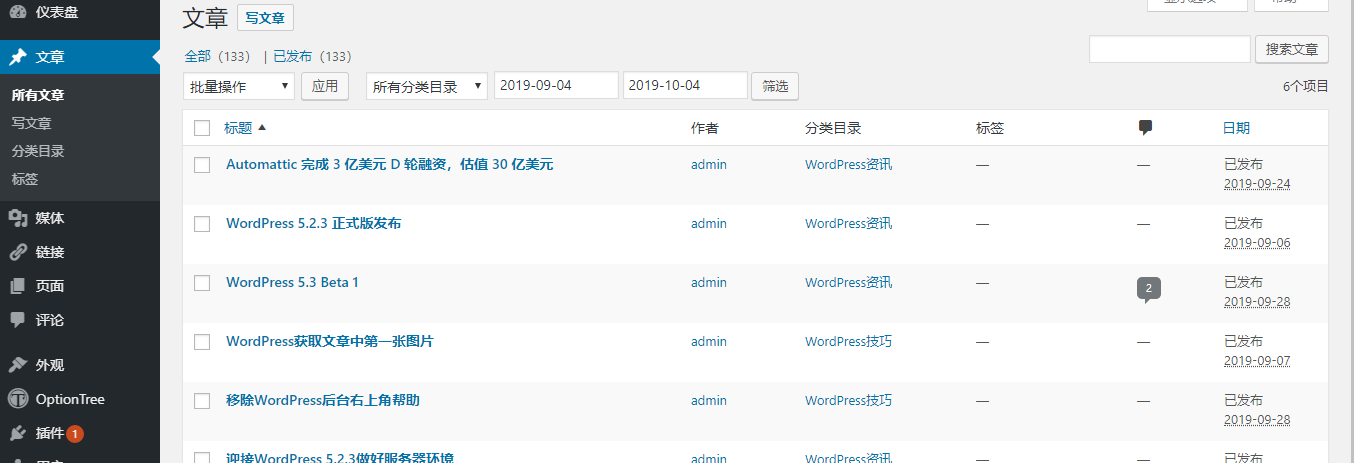Focus the post search text field
Image resolution: width=1354 pixels, height=463 pixels.
1170,49
